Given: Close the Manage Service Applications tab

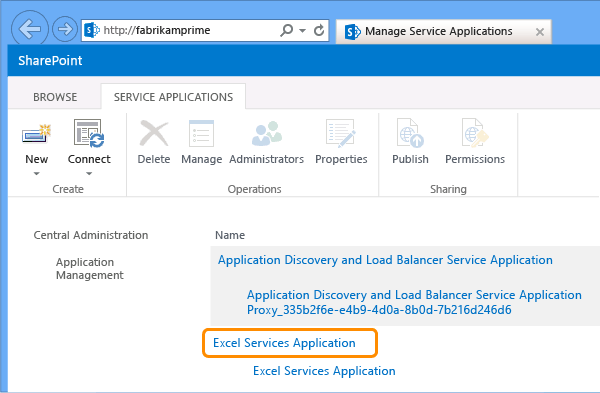Looking at the screenshot, I should (x=540, y=32).
